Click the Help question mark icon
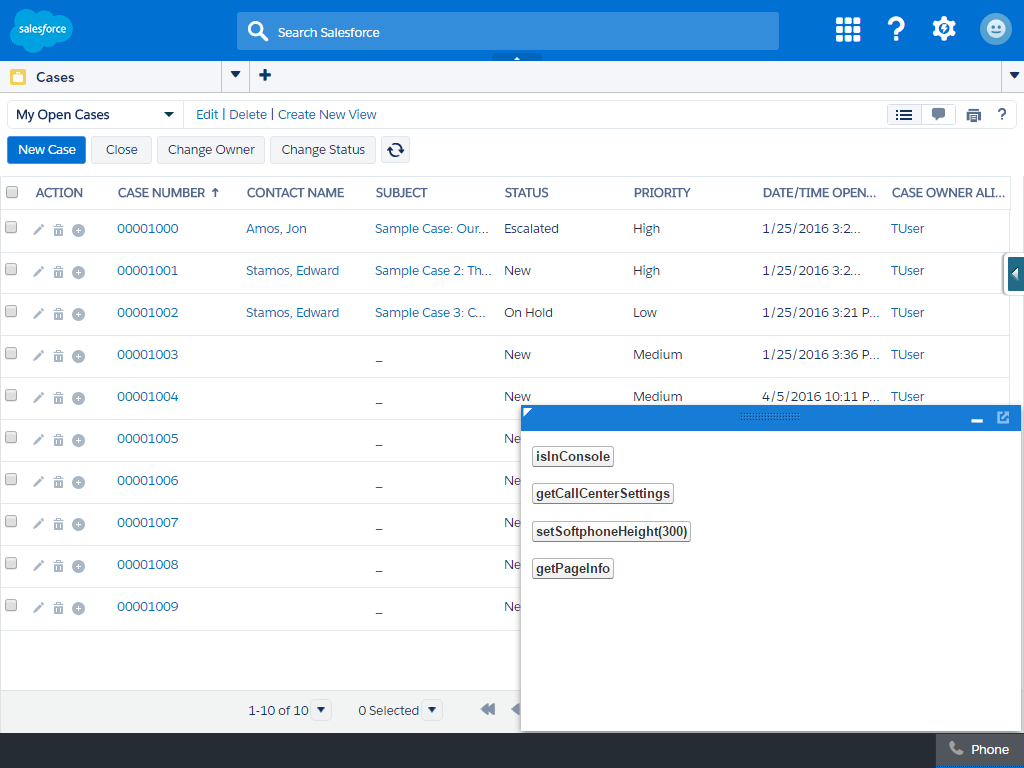The image size is (1024, 768). click(895, 29)
